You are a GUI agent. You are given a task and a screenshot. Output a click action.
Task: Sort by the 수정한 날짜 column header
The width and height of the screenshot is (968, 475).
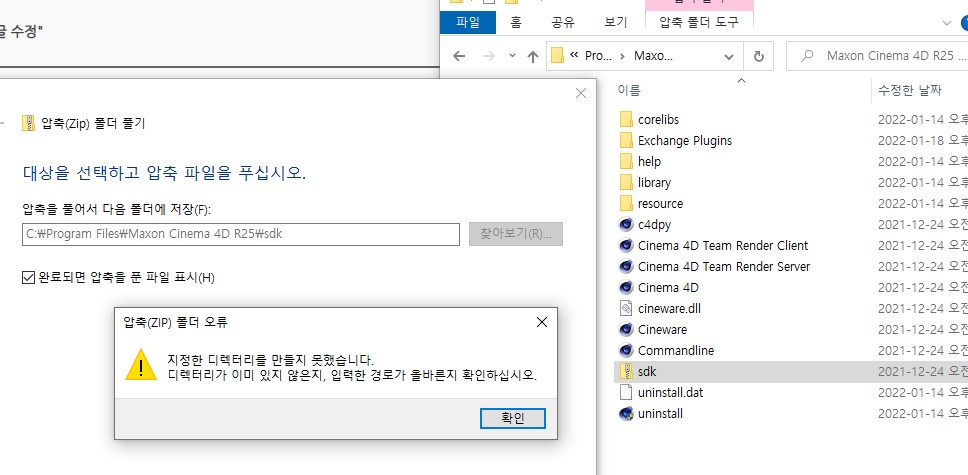909,90
